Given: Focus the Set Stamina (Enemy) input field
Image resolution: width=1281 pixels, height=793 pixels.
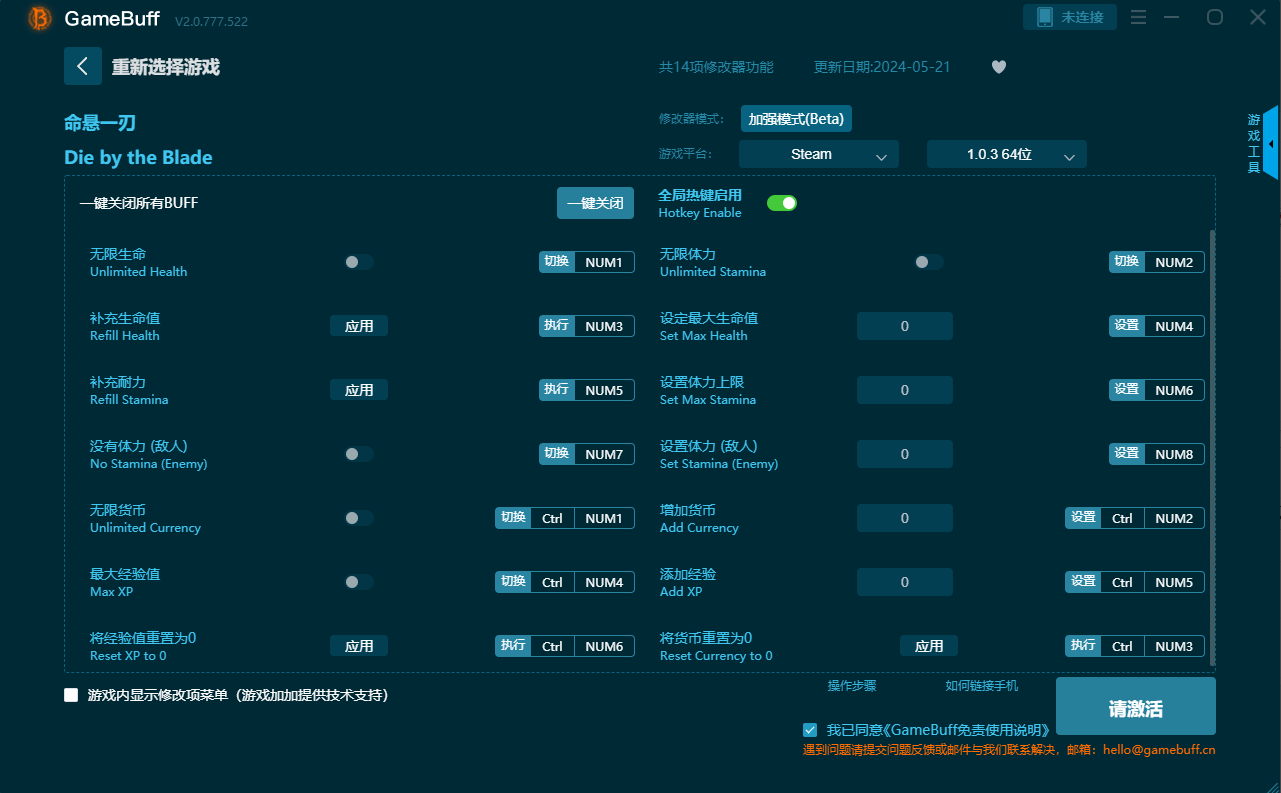Looking at the screenshot, I should pyautogui.click(x=905, y=454).
